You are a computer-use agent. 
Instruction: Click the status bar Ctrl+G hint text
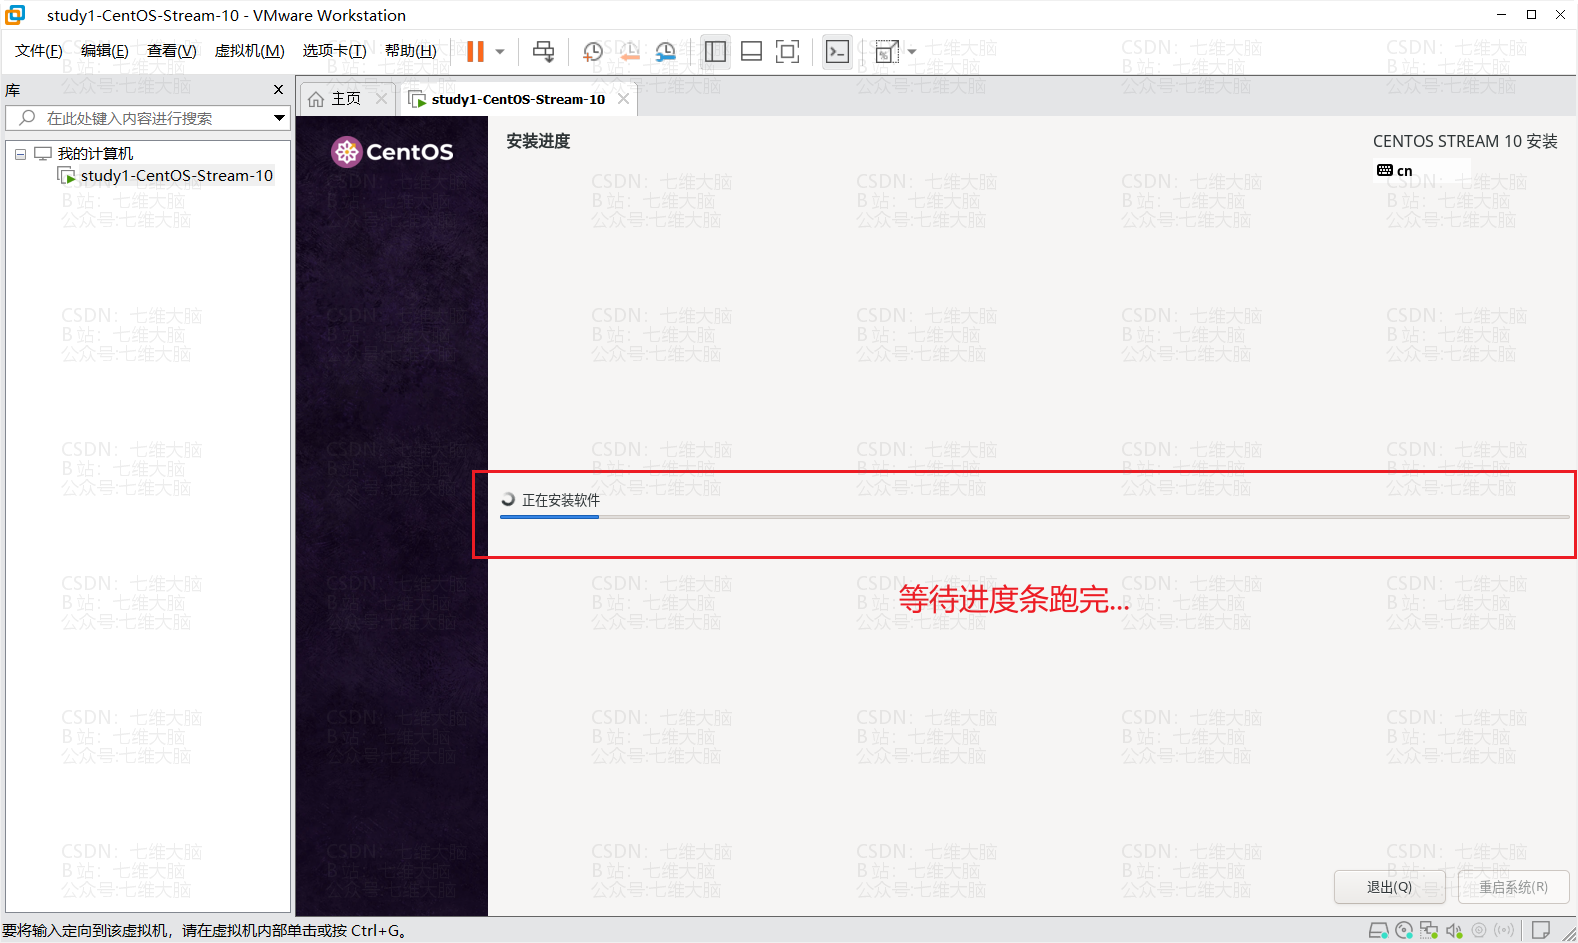coord(206,931)
